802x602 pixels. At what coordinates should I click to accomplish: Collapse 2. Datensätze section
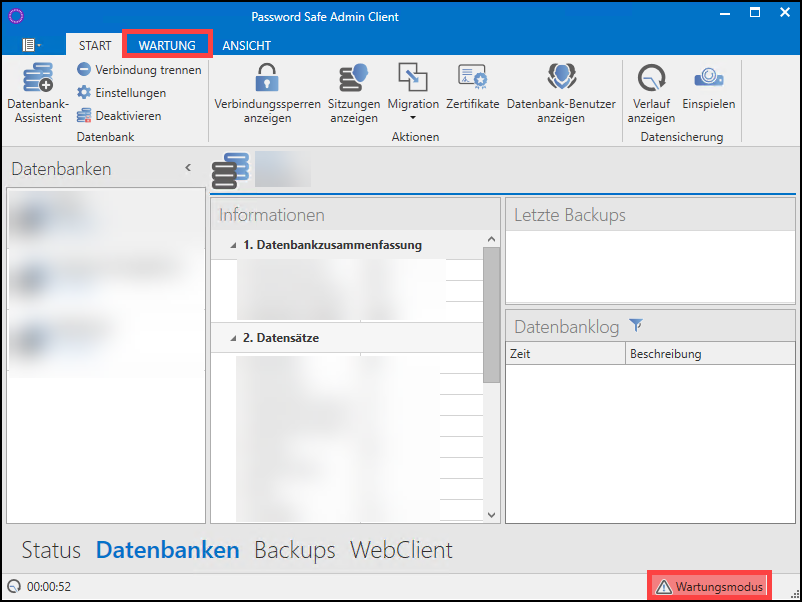[x=233, y=338]
